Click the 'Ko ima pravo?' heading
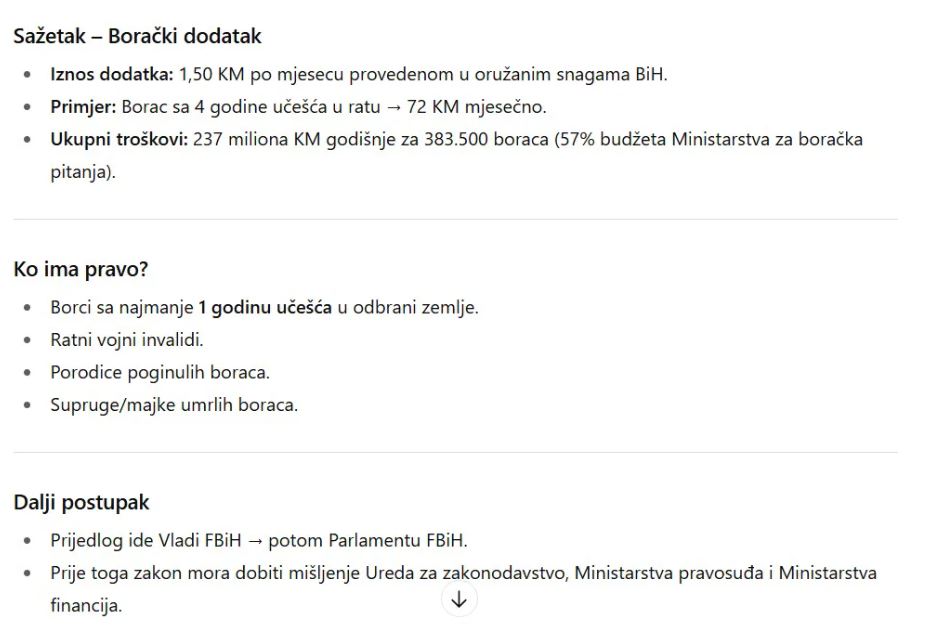Viewport: 927px width, 640px height. 80,269
